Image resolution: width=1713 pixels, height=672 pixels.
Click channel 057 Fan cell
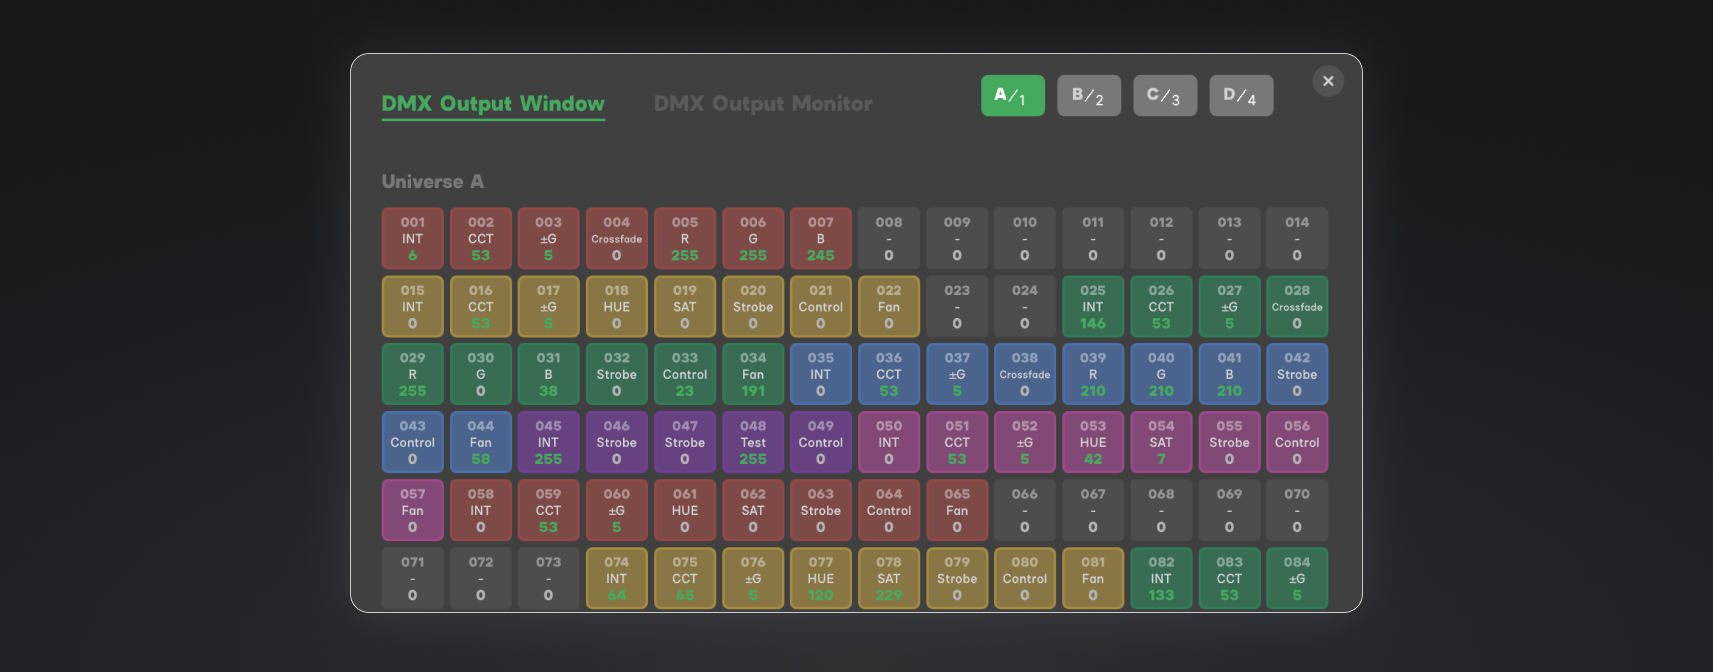coord(413,510)
